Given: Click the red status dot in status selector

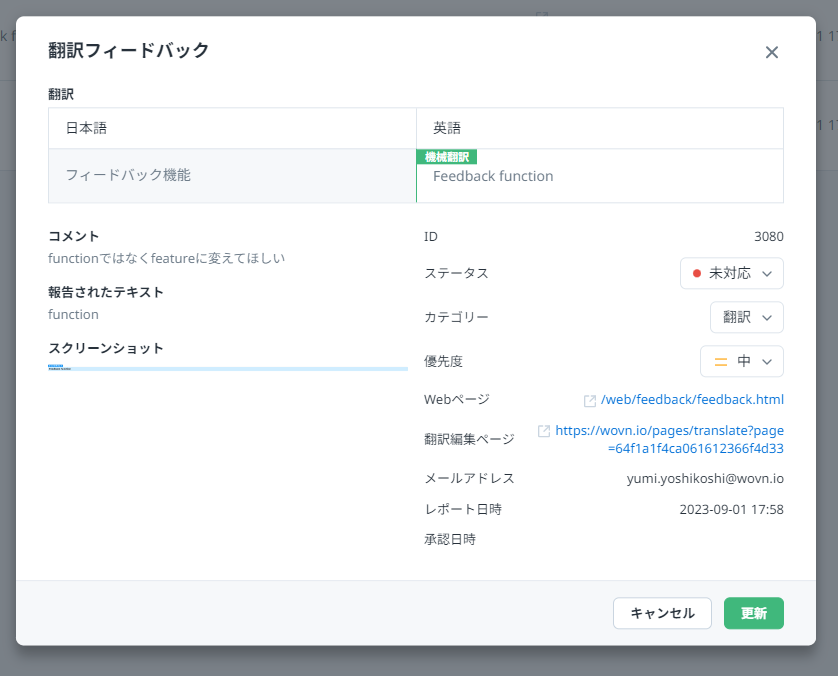Looking at the screenshot, I should [x=697, y=273].
